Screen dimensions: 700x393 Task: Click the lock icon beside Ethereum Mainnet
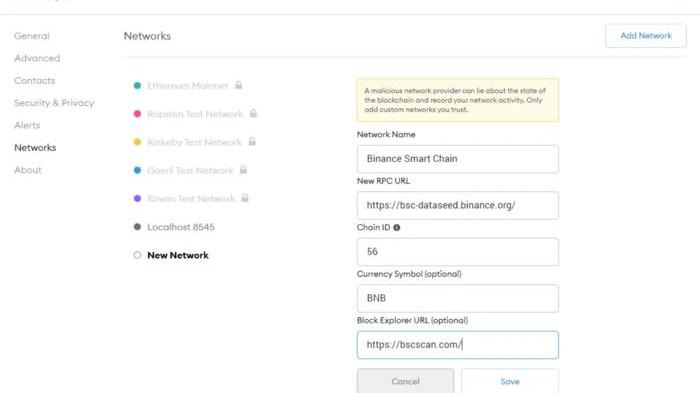coord(238,85)
